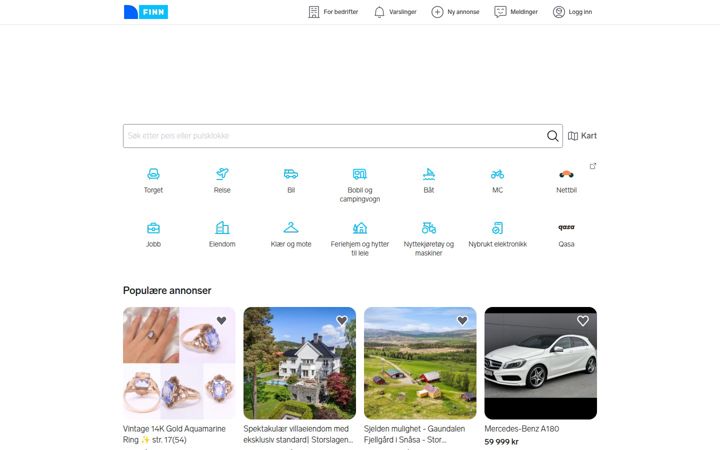This screenshot has width=720, height=450.
Task: Open Varslinger notifications menu
Action: click(395, 12)
